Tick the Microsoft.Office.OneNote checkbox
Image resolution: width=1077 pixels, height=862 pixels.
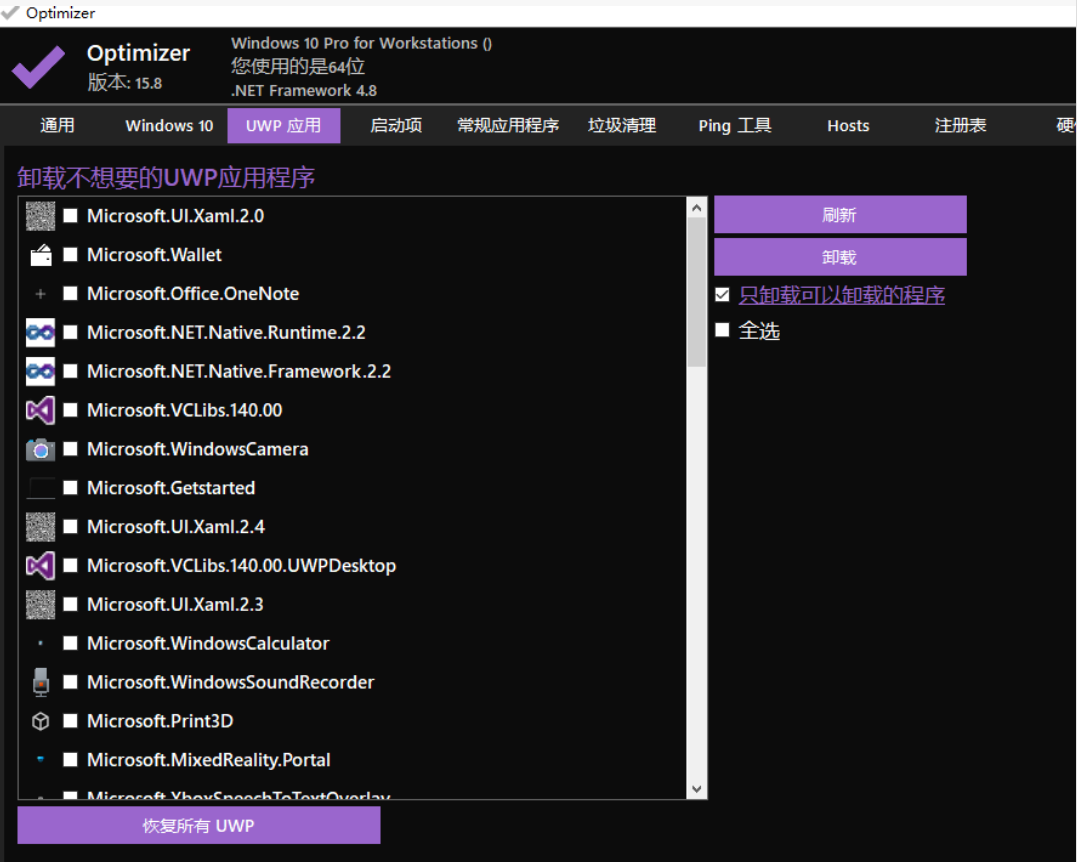click(70, 294)
